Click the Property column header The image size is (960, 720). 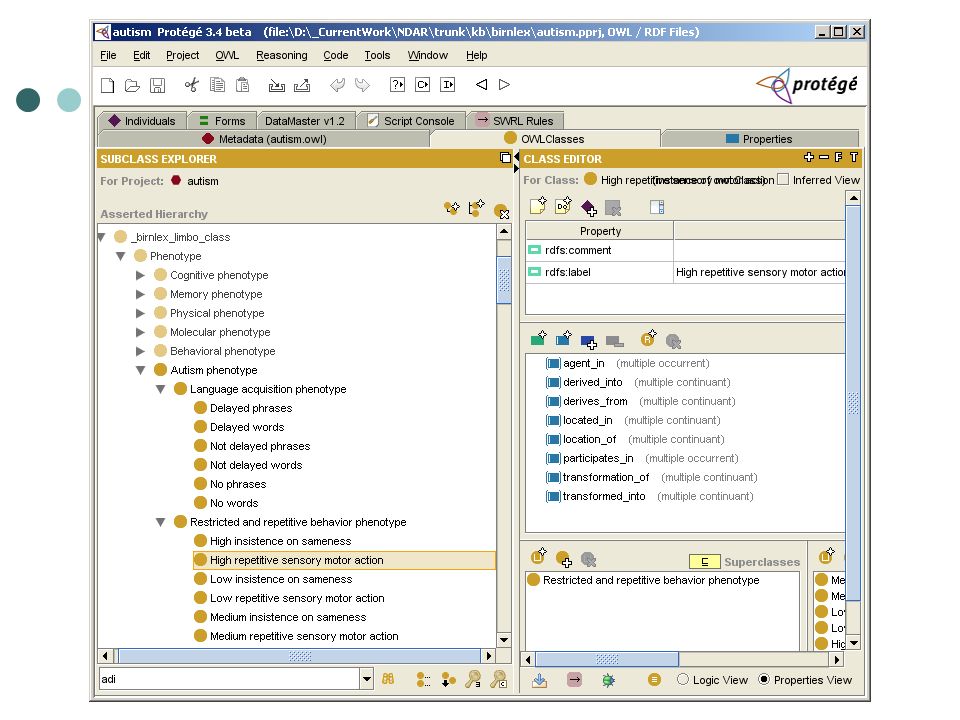(599, 231)
